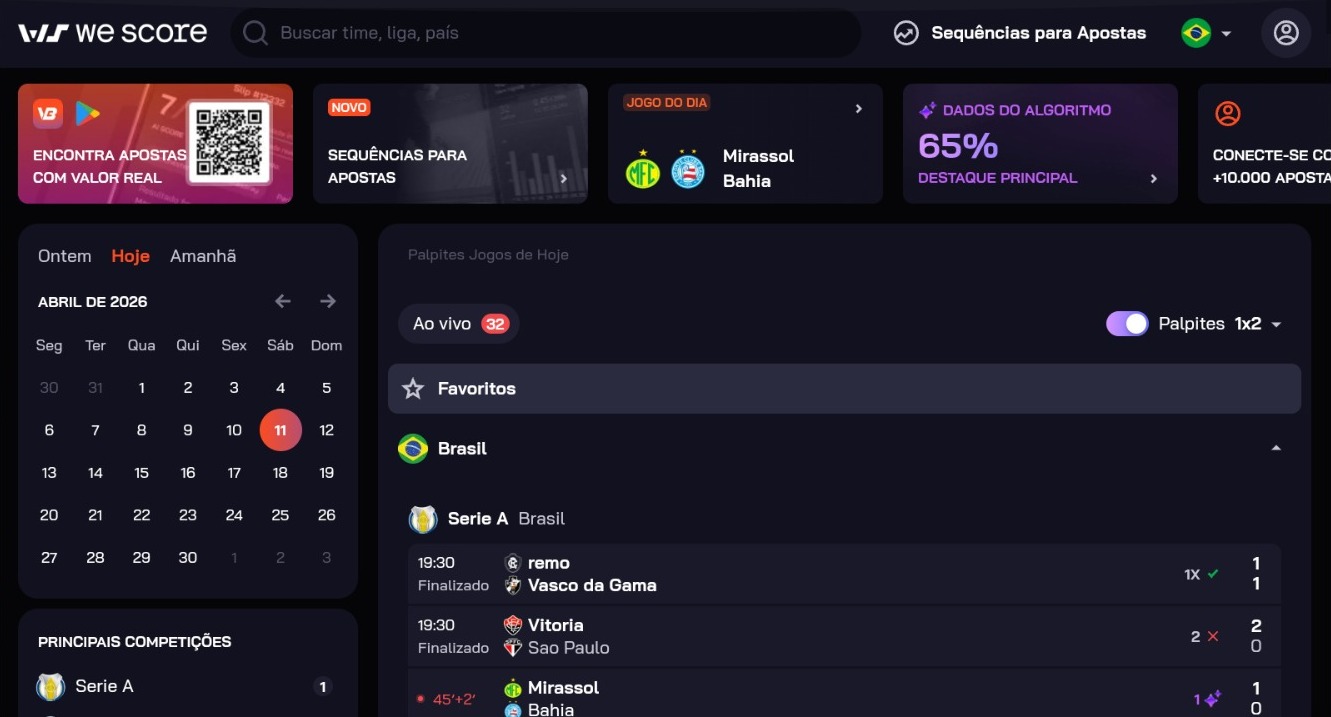Select April 18 on the calendar
1331x717 pixels.
280,473
